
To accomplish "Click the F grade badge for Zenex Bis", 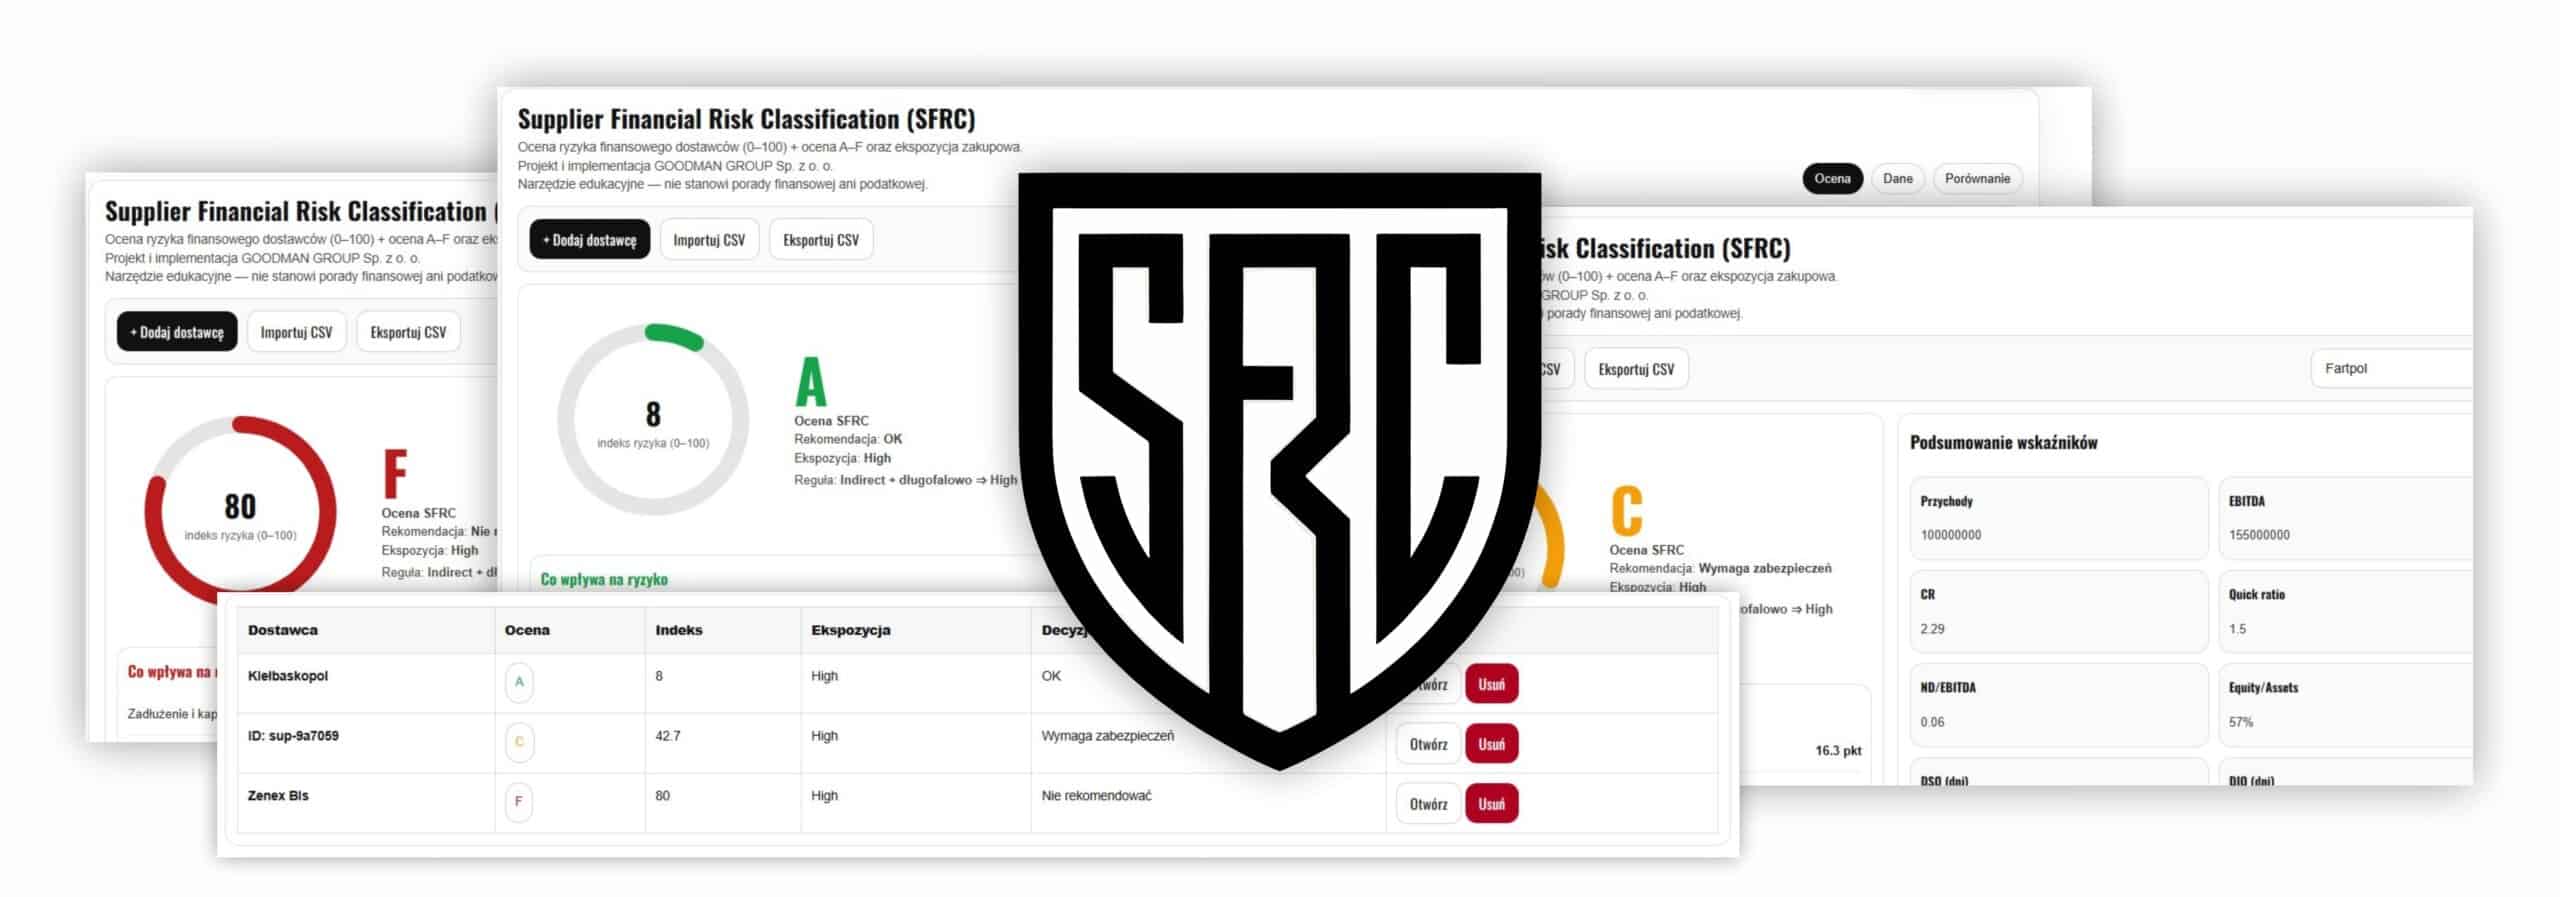I will pyautogui.click(x=519, y=802).
